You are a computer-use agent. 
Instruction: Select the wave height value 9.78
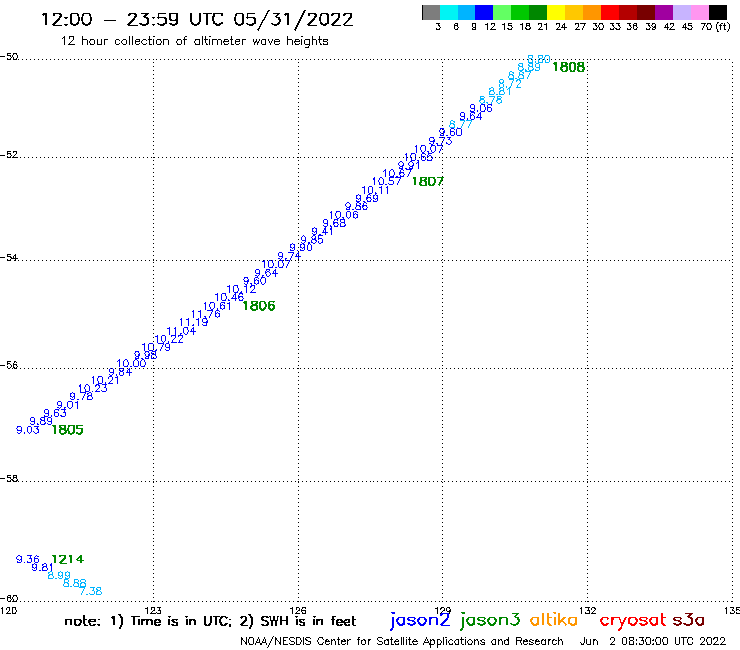tap(81, 397)
